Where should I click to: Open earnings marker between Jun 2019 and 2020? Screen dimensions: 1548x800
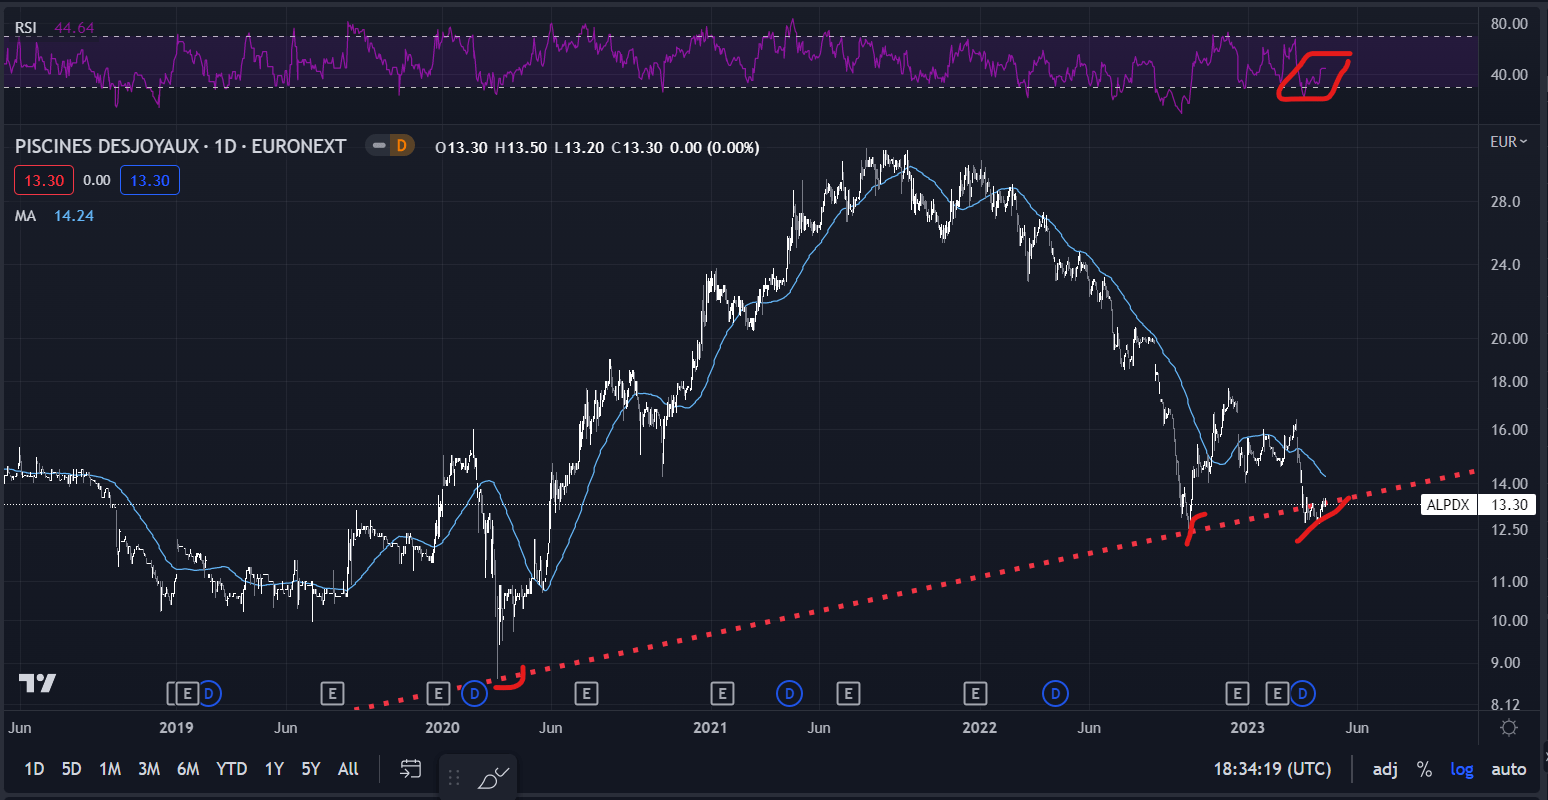click(332, 692)
